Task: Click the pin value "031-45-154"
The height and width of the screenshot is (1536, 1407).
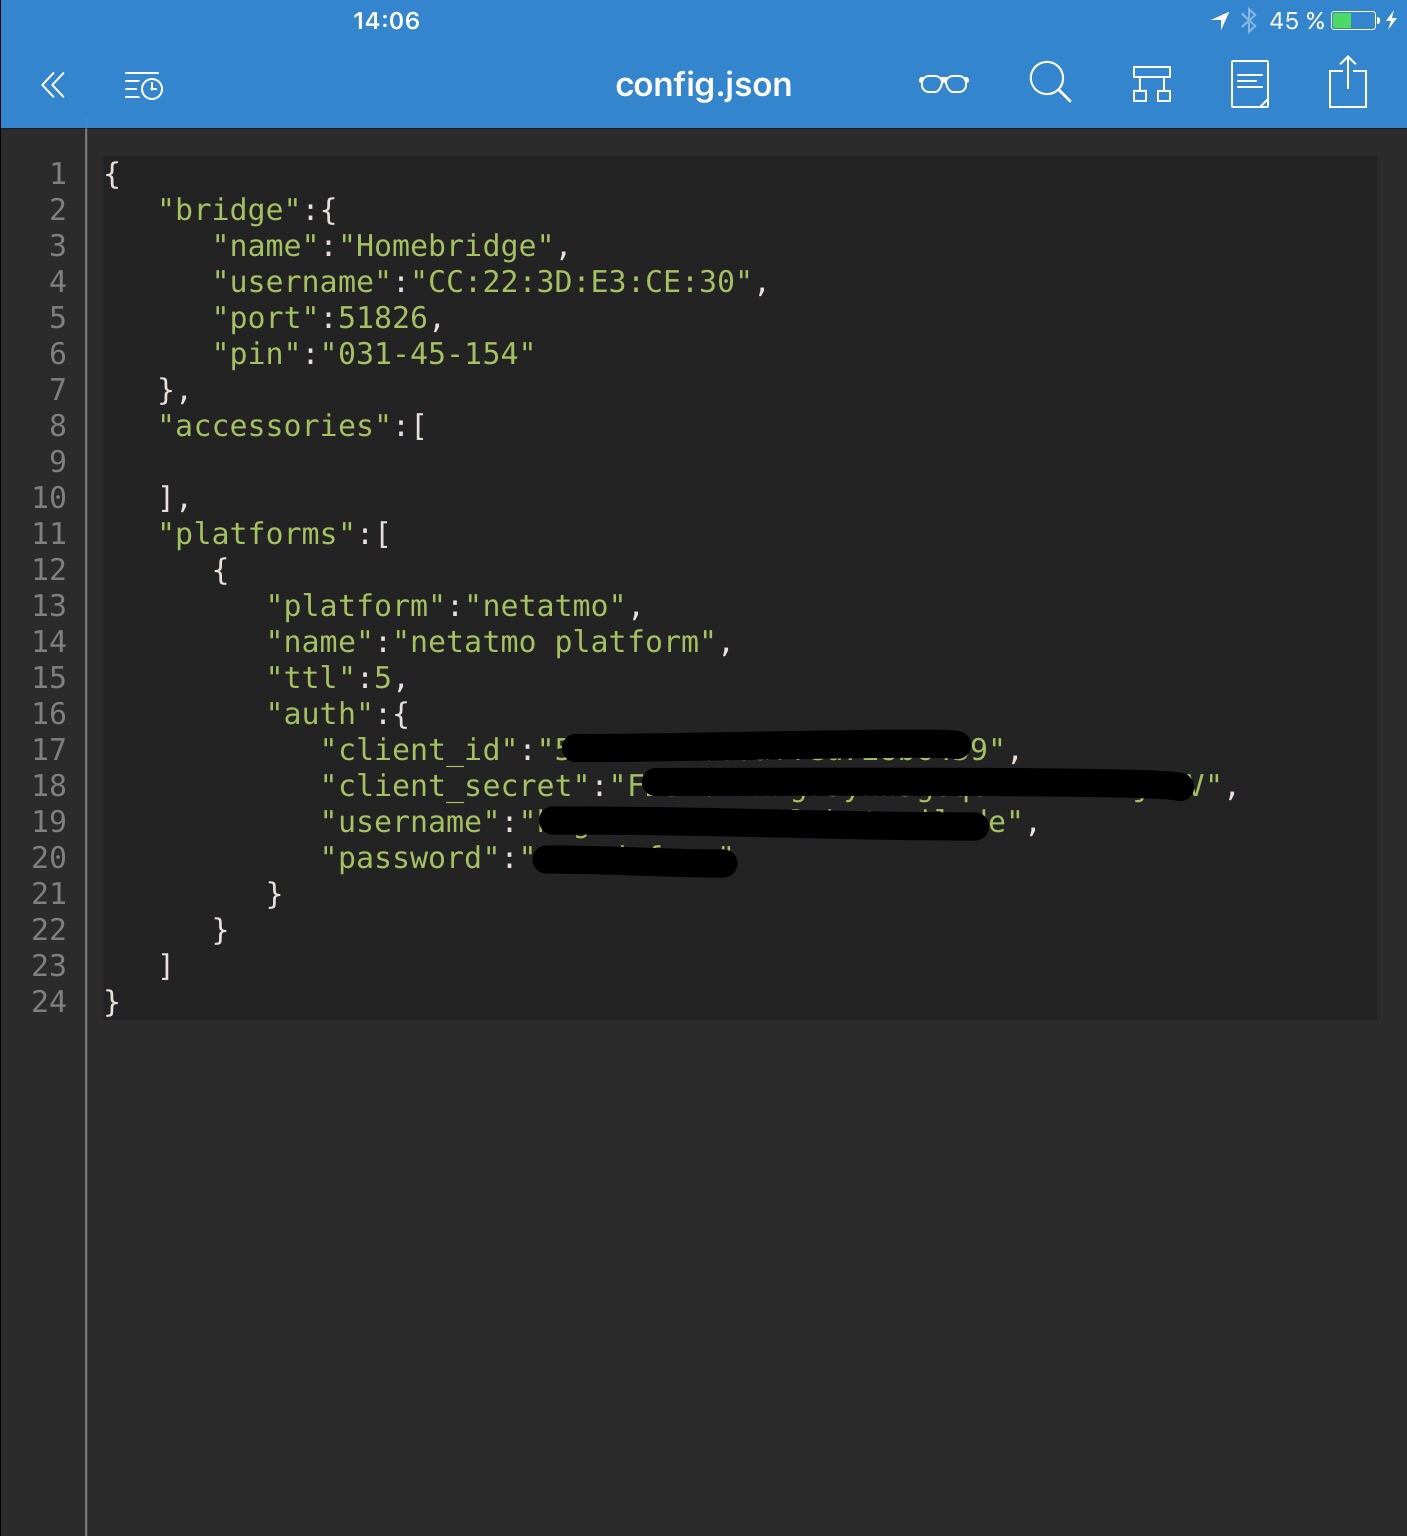Action: pos(428,354)
